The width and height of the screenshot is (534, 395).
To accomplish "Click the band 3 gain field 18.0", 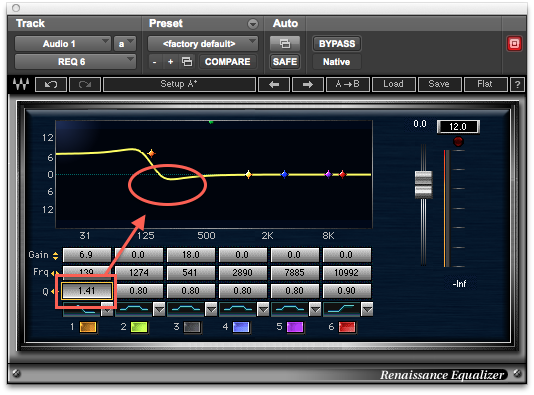I will tap(190, 255).
